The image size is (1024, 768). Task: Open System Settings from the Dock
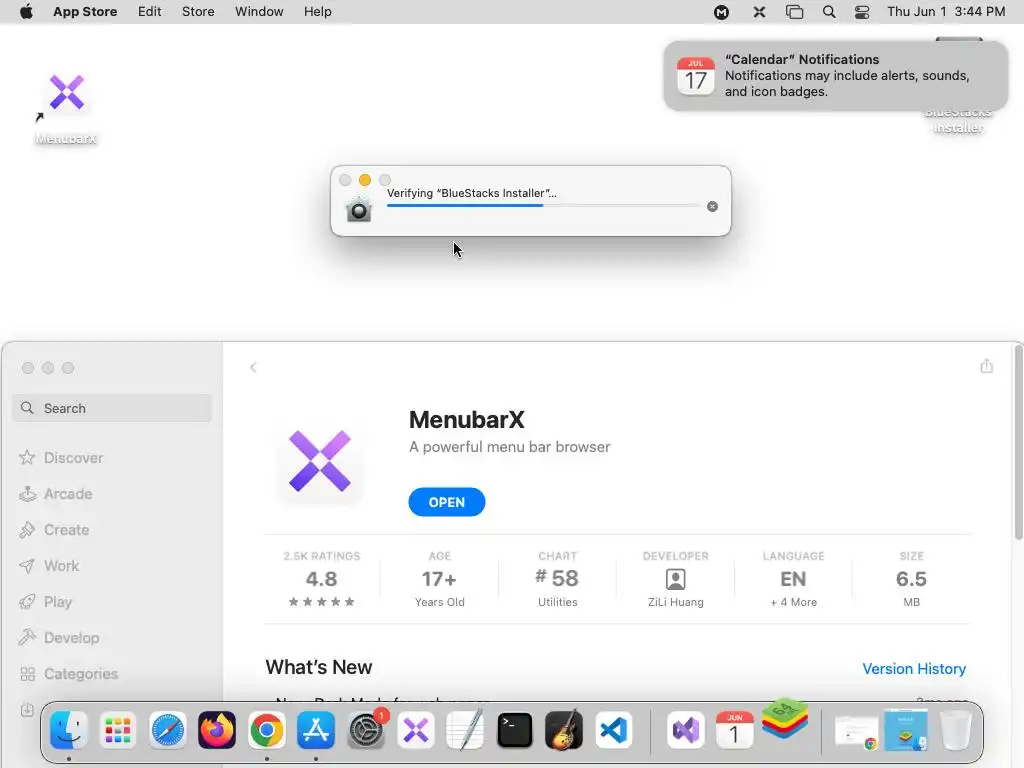(x=366, y=730)
